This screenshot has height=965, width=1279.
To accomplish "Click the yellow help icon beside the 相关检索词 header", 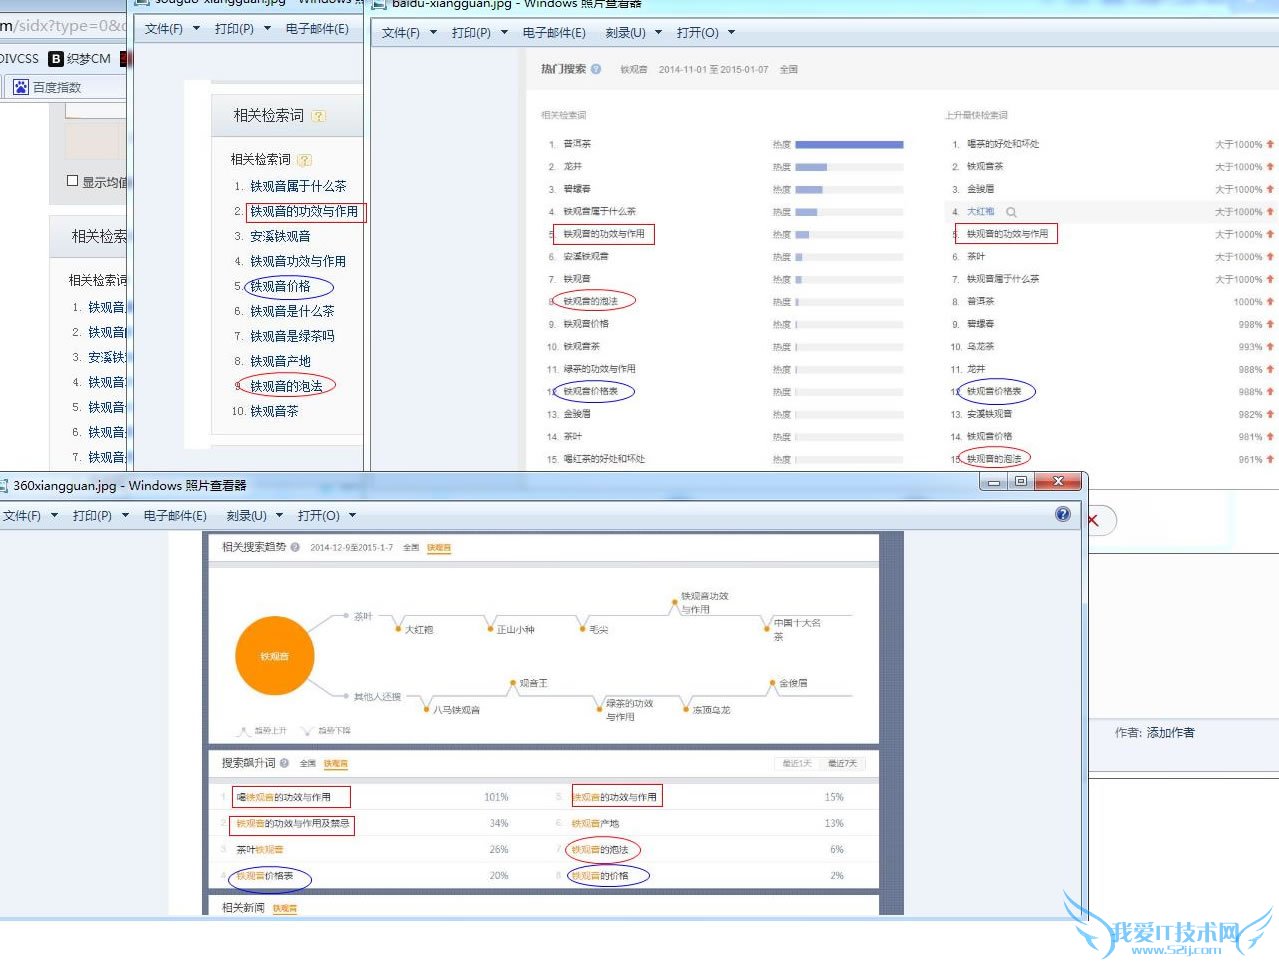I will (x=319, y=116).
